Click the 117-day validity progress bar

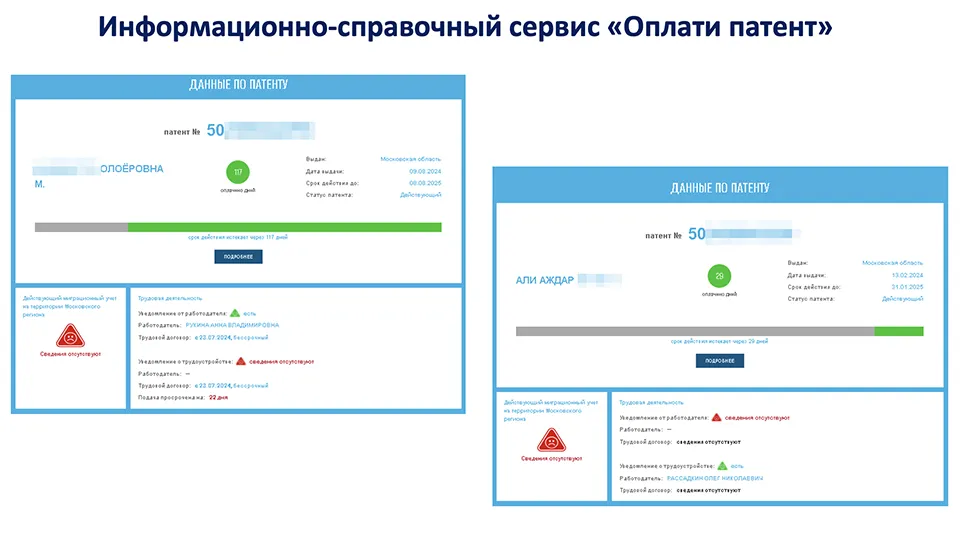(x=238, y=227)
